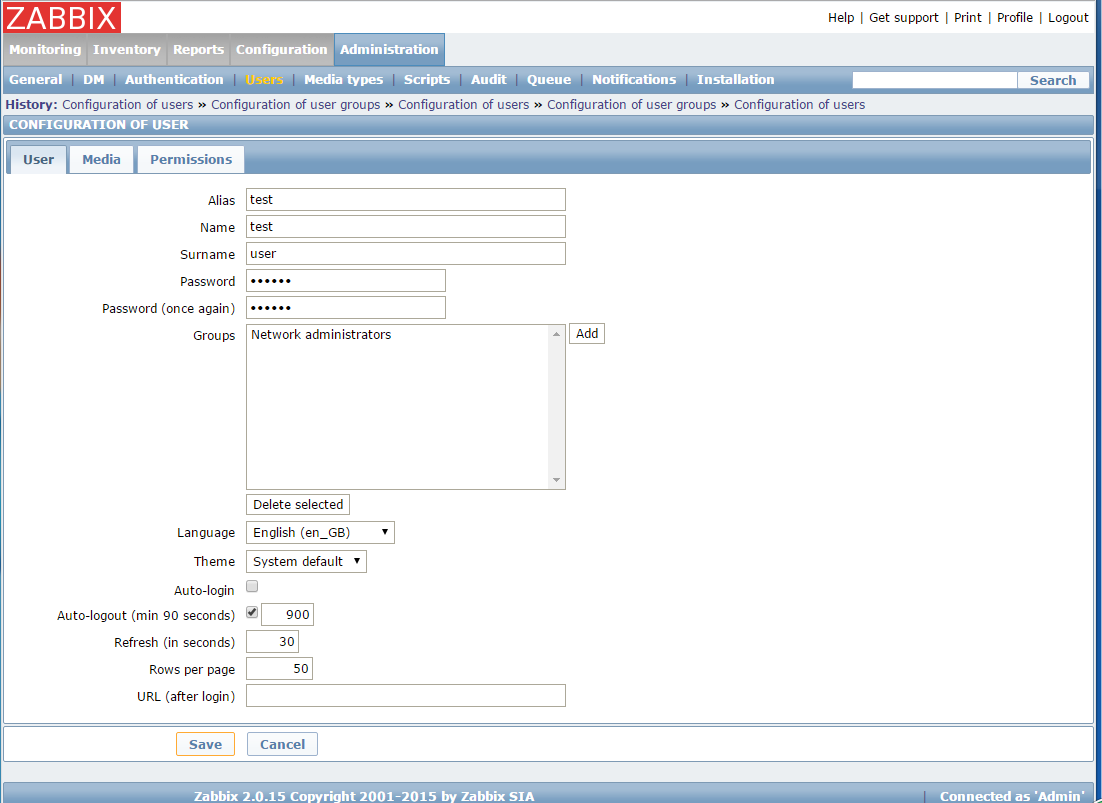
Task: Expand the Theme dropdown
Action: click(306, 562)
